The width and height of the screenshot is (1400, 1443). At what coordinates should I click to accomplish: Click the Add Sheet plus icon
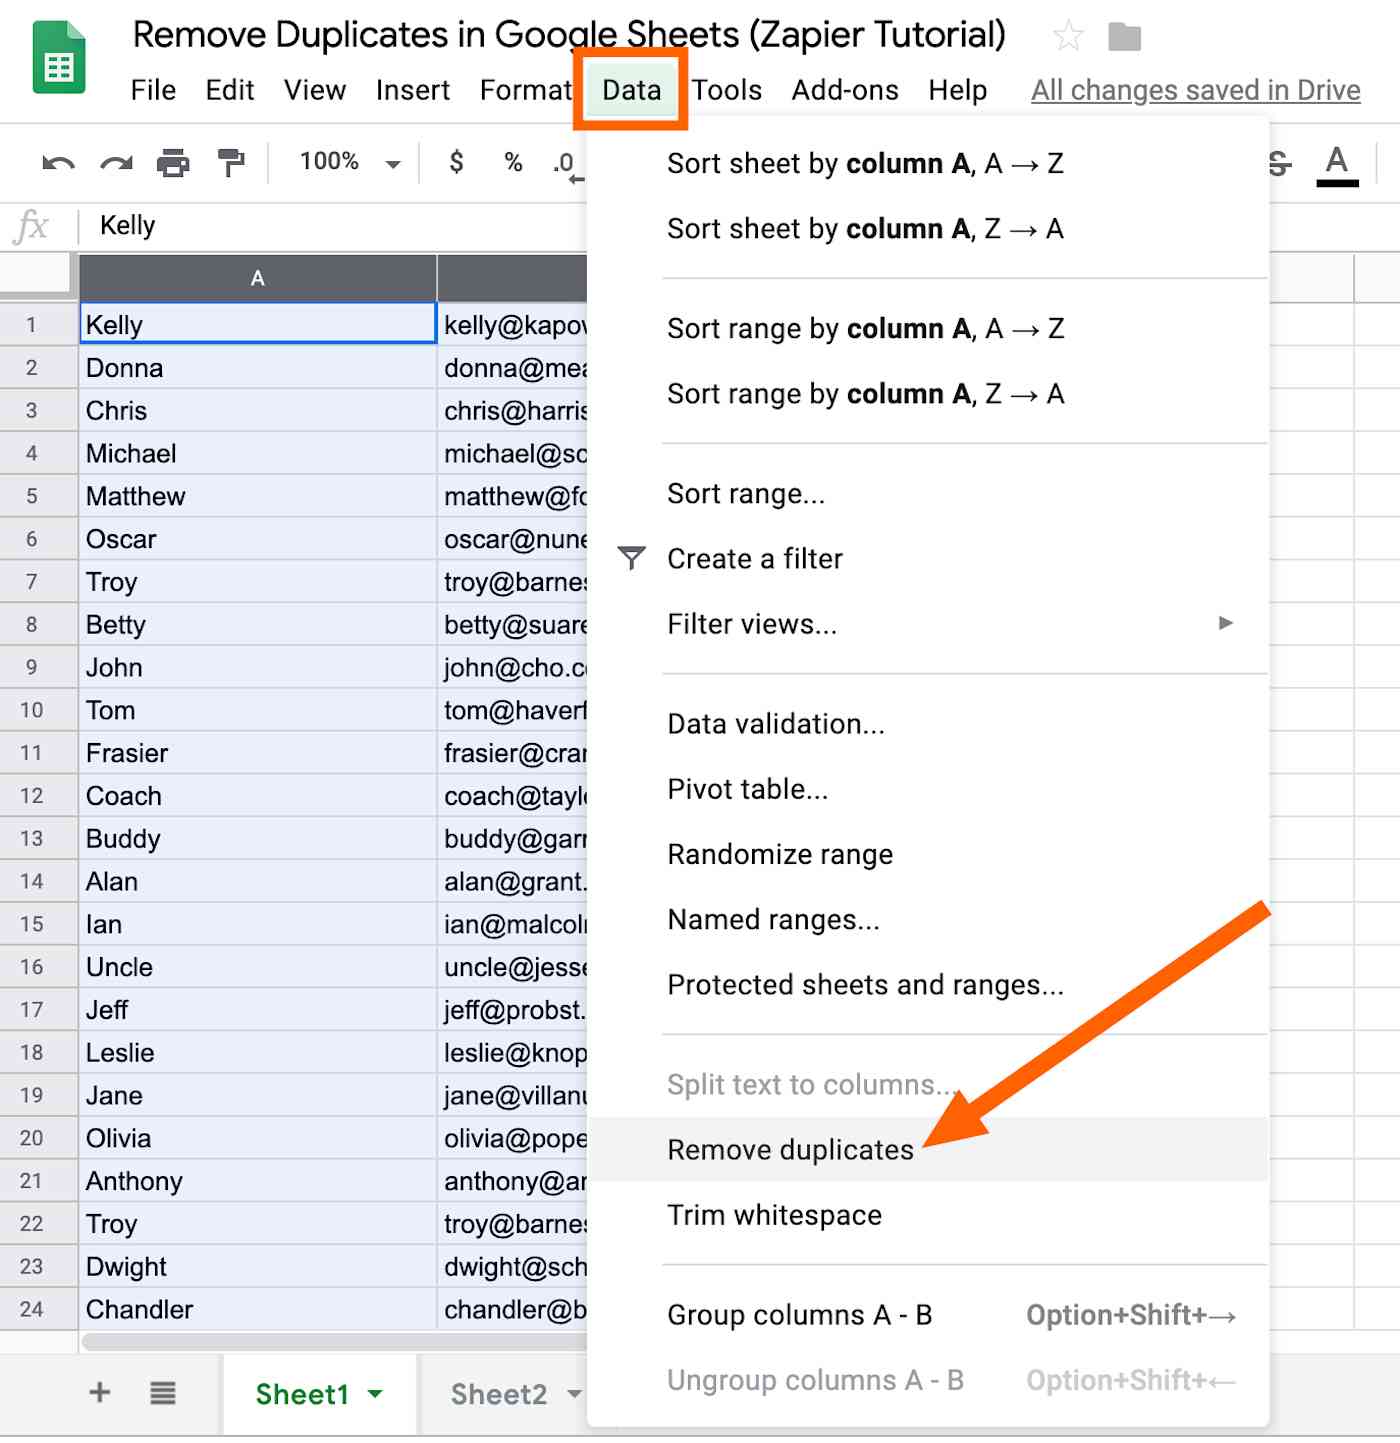click(x=100, y=1392)
